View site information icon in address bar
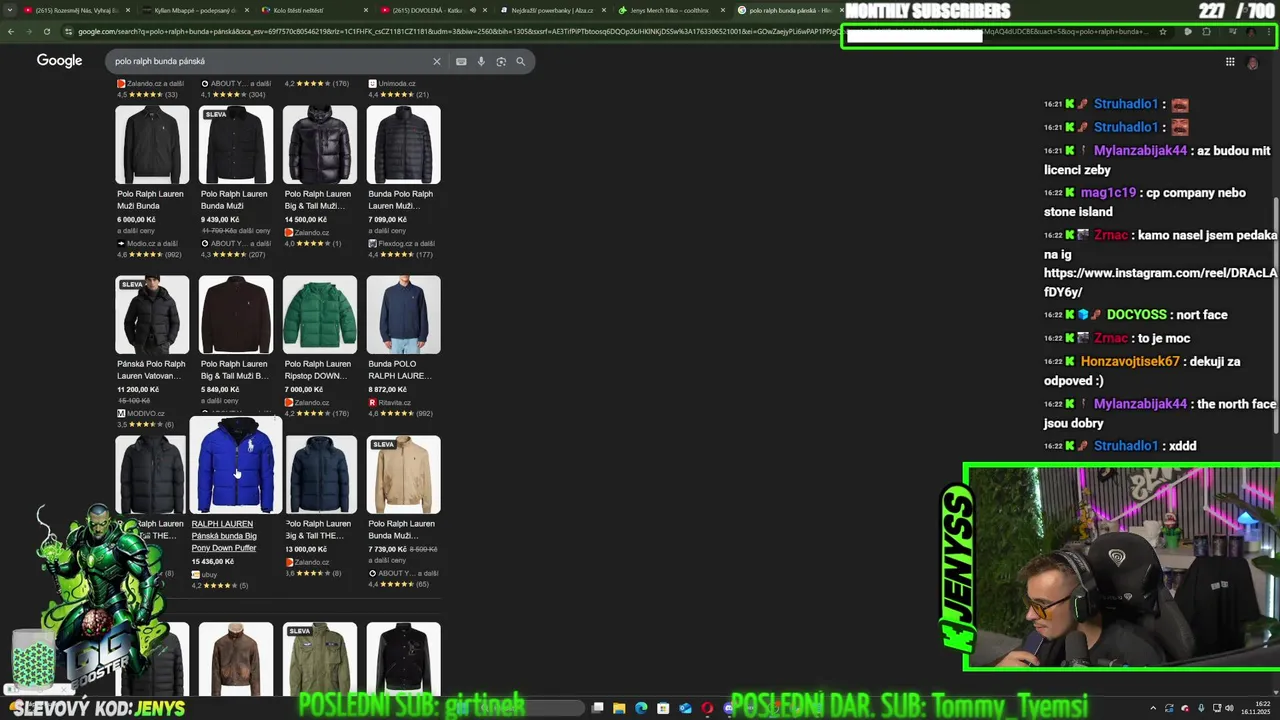 [x=68, y=31]
